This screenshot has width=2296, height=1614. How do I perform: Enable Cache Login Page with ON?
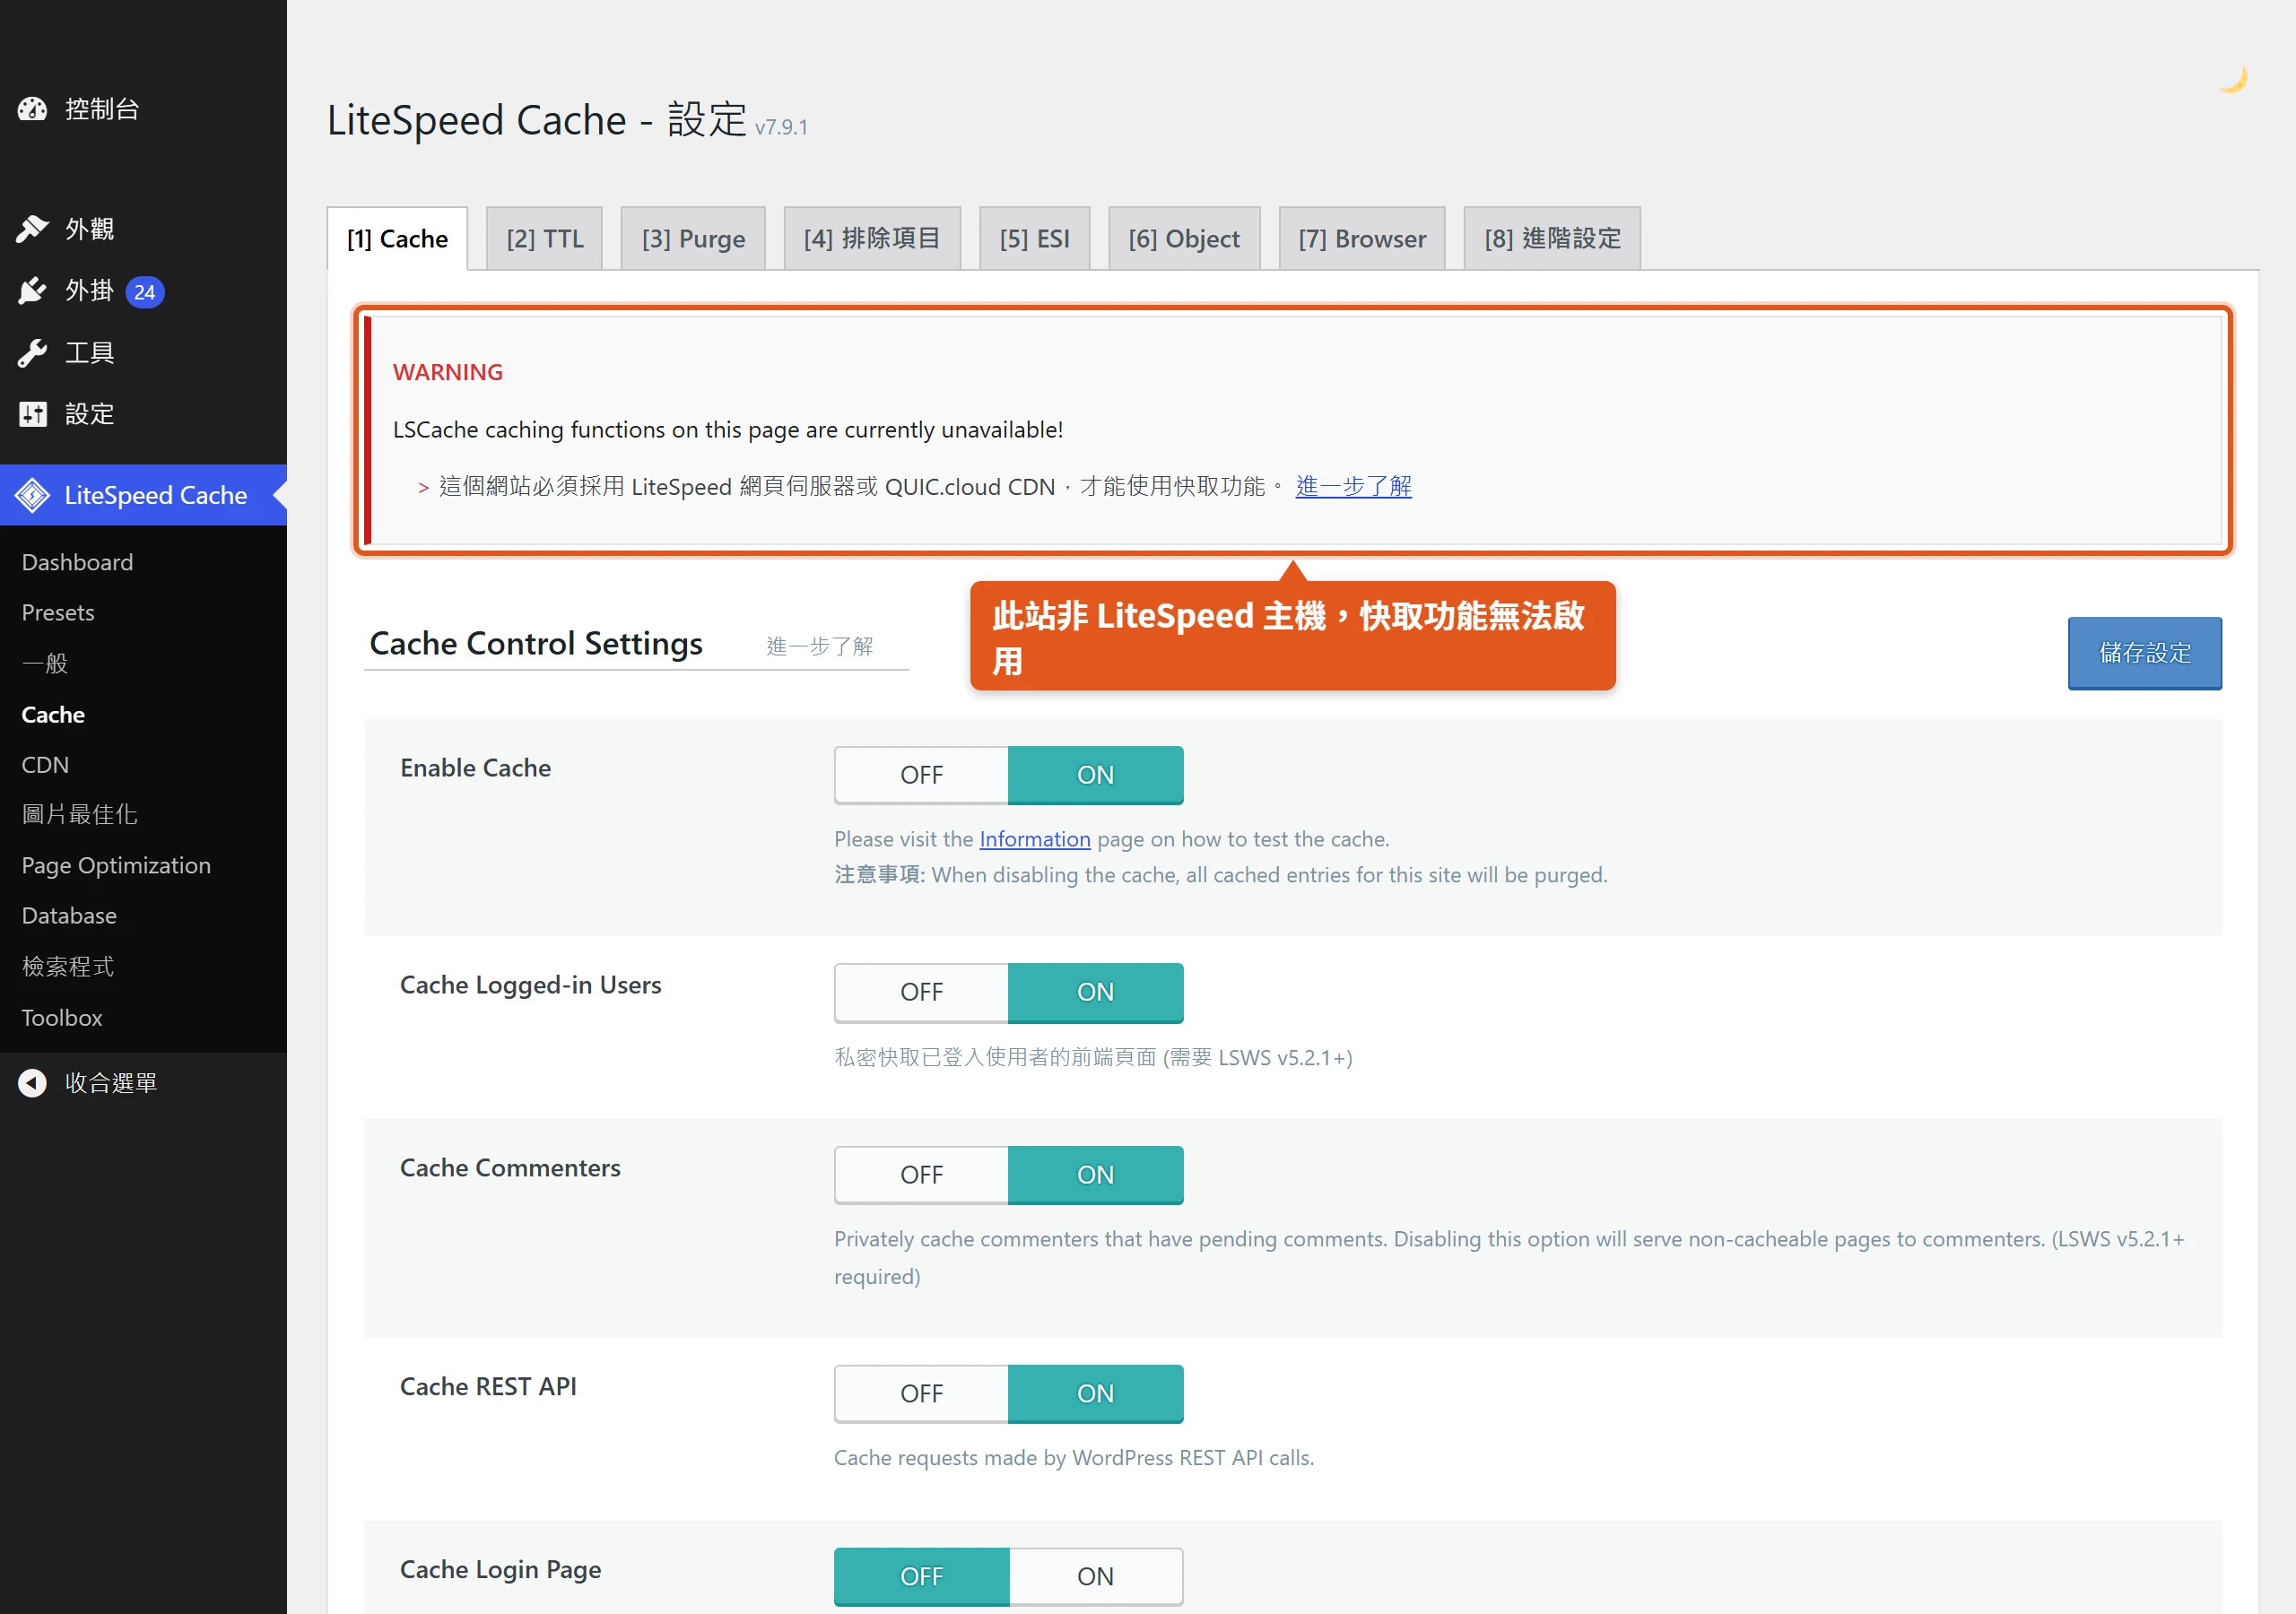click(x=1095, y=1577)
